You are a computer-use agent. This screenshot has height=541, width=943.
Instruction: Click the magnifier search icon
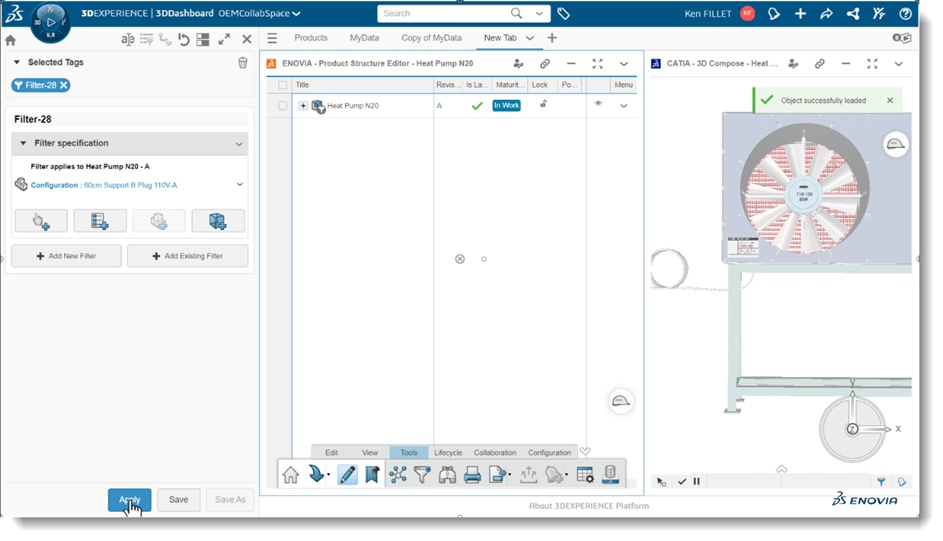point(516,13)
